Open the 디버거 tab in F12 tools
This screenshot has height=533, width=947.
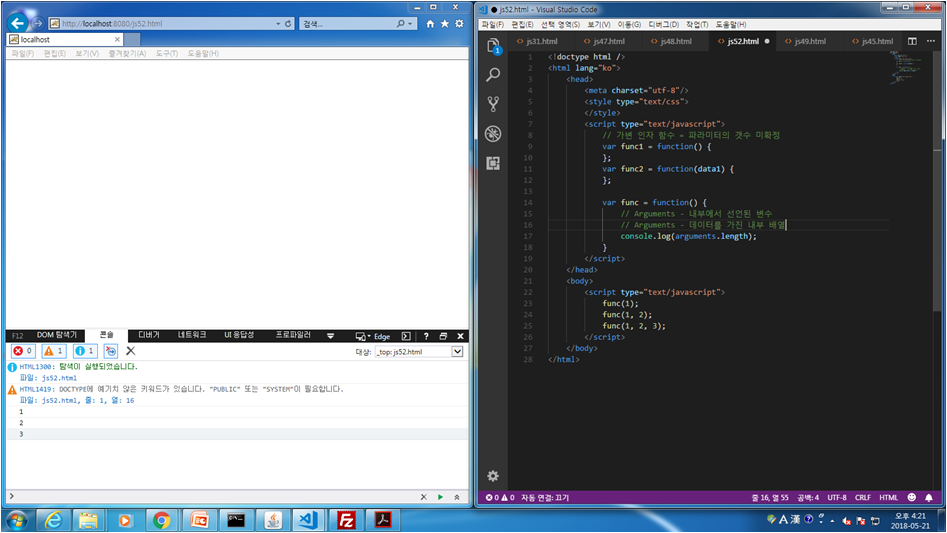149,335
